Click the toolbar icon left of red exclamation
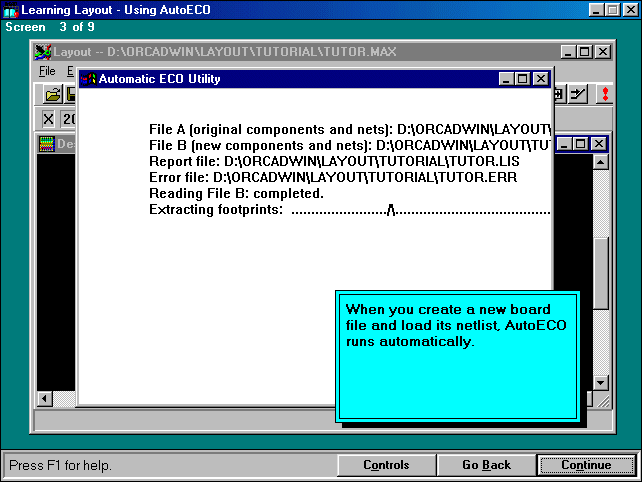The height and width of the screenshot is (482, 642). 577,94
